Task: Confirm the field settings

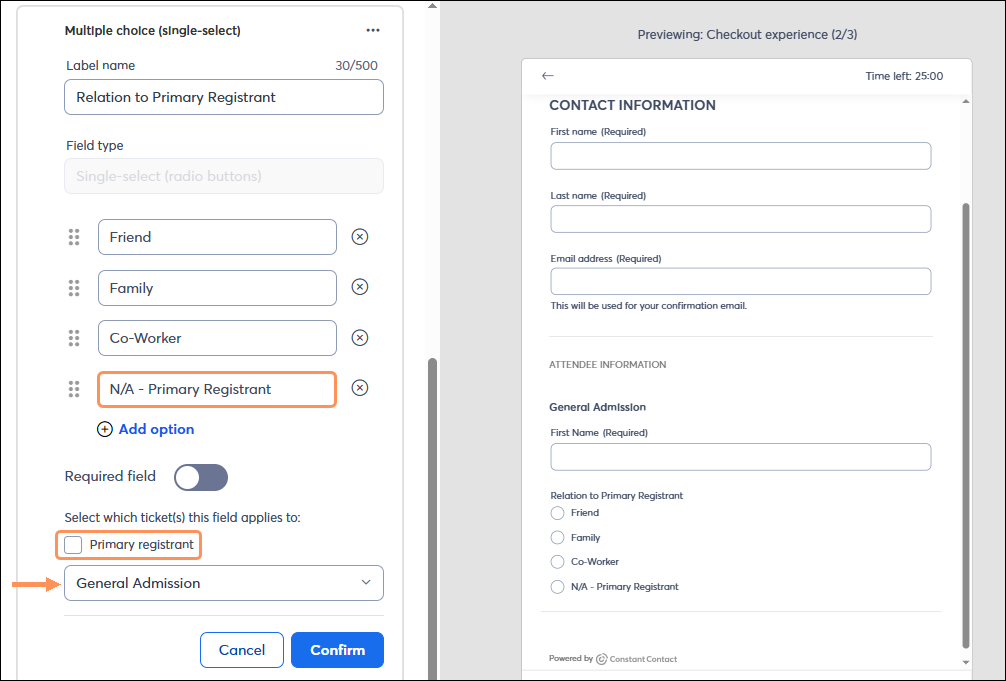Action: click(x=337, y=650)
